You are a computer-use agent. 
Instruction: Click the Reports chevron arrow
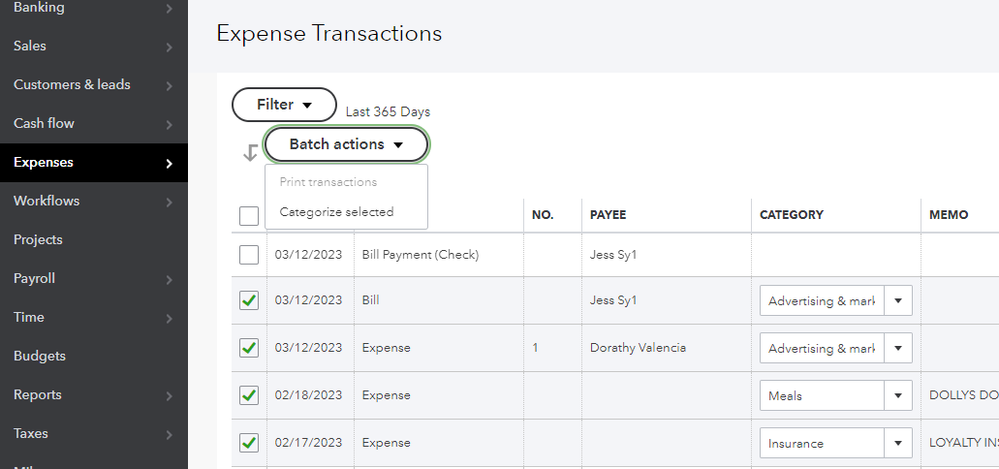click(x=168, y=396)
